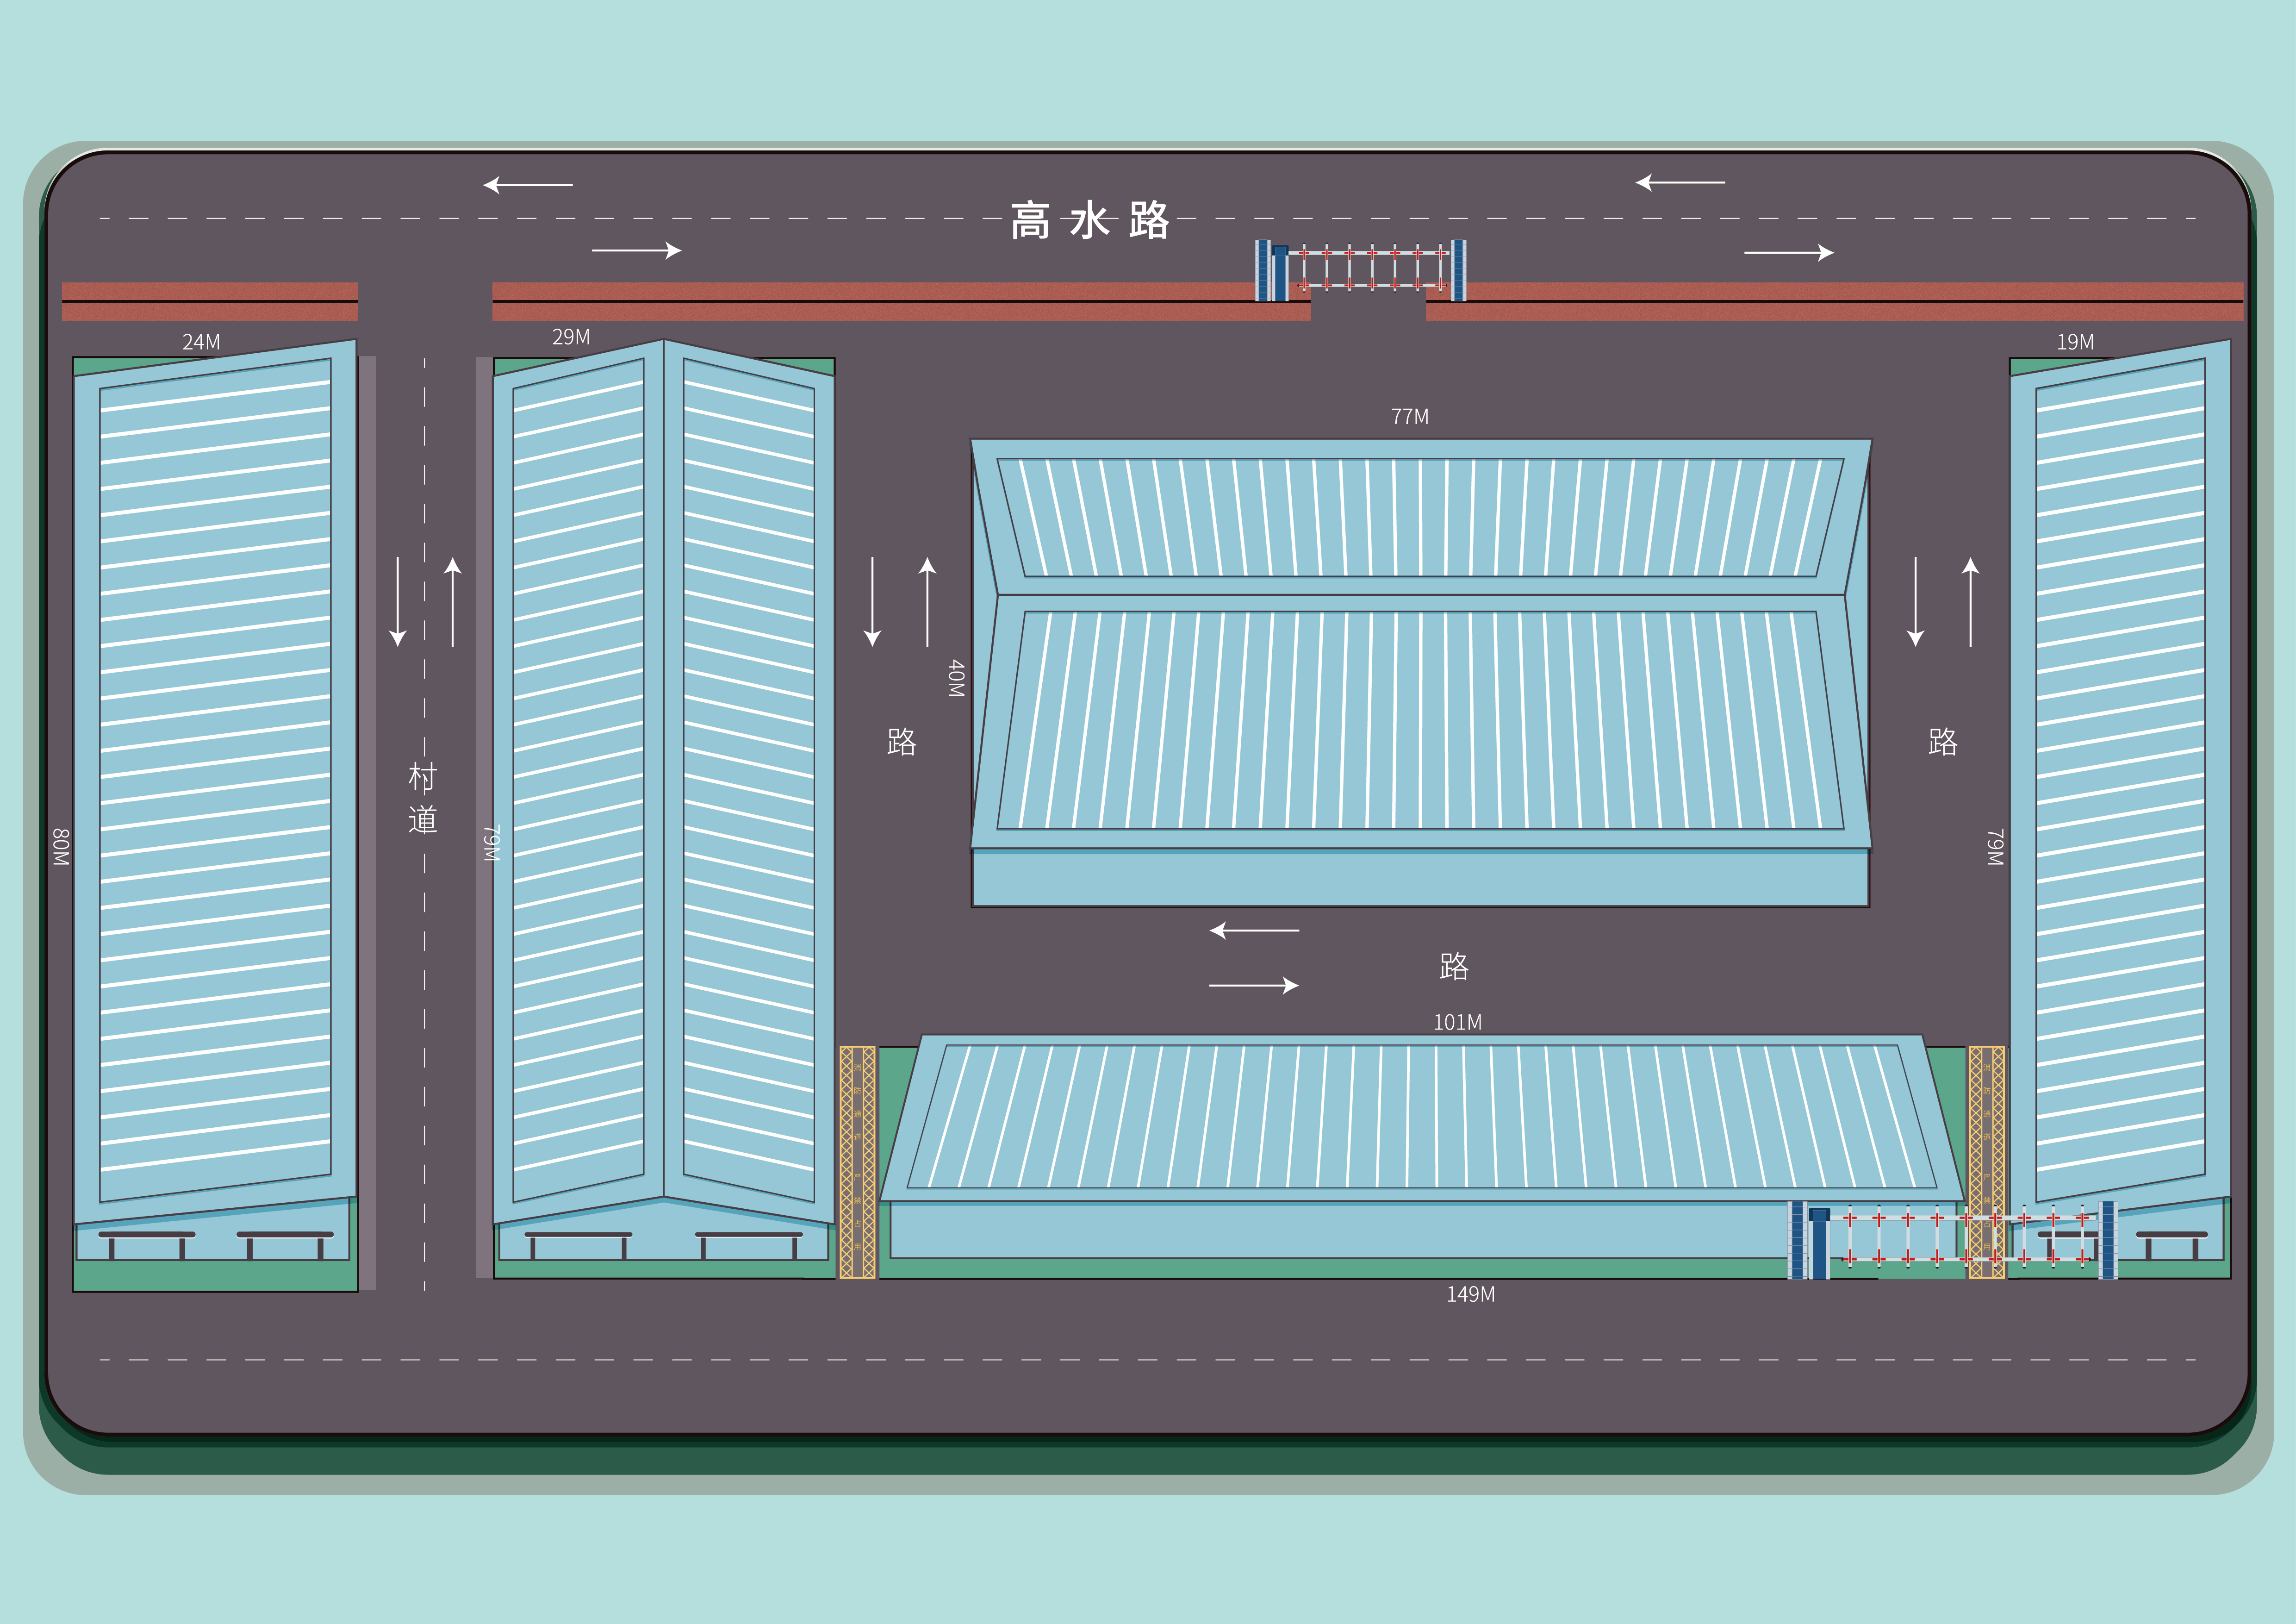Click the up arrow on the 村道 road
The width and height of the screenshot is (2296, 1624).
(x=453, y=602)
